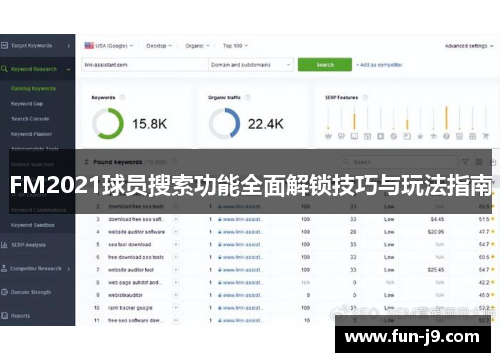Select the 'web page auditor and...' keyword
Image resolution: width=500 pixels, height=362 pixels.
coord(135,282)
